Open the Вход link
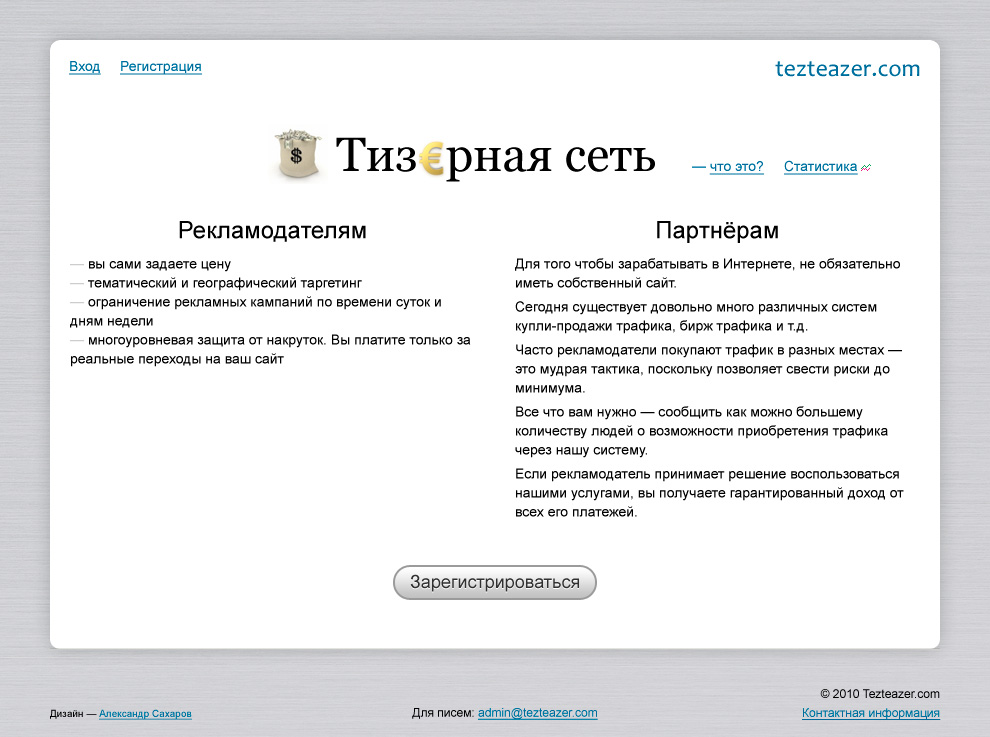This screenshot has height=737, width=990. tap(84, 66)
